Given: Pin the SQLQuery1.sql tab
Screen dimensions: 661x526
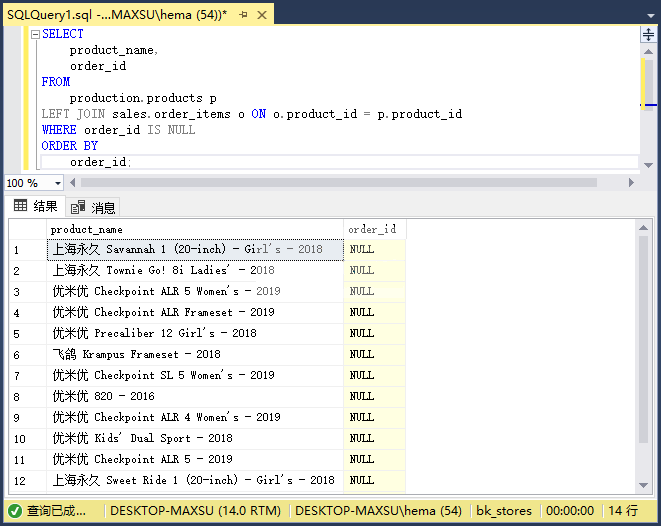Looking at the screenshot, I should tap(243, 15).
